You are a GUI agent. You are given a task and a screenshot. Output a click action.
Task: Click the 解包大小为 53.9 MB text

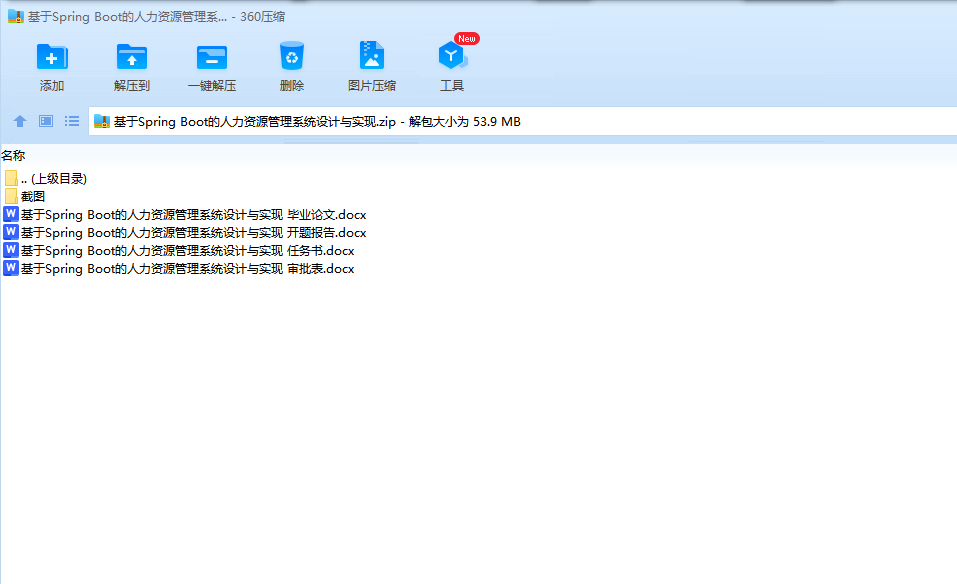tap(464, 121)
